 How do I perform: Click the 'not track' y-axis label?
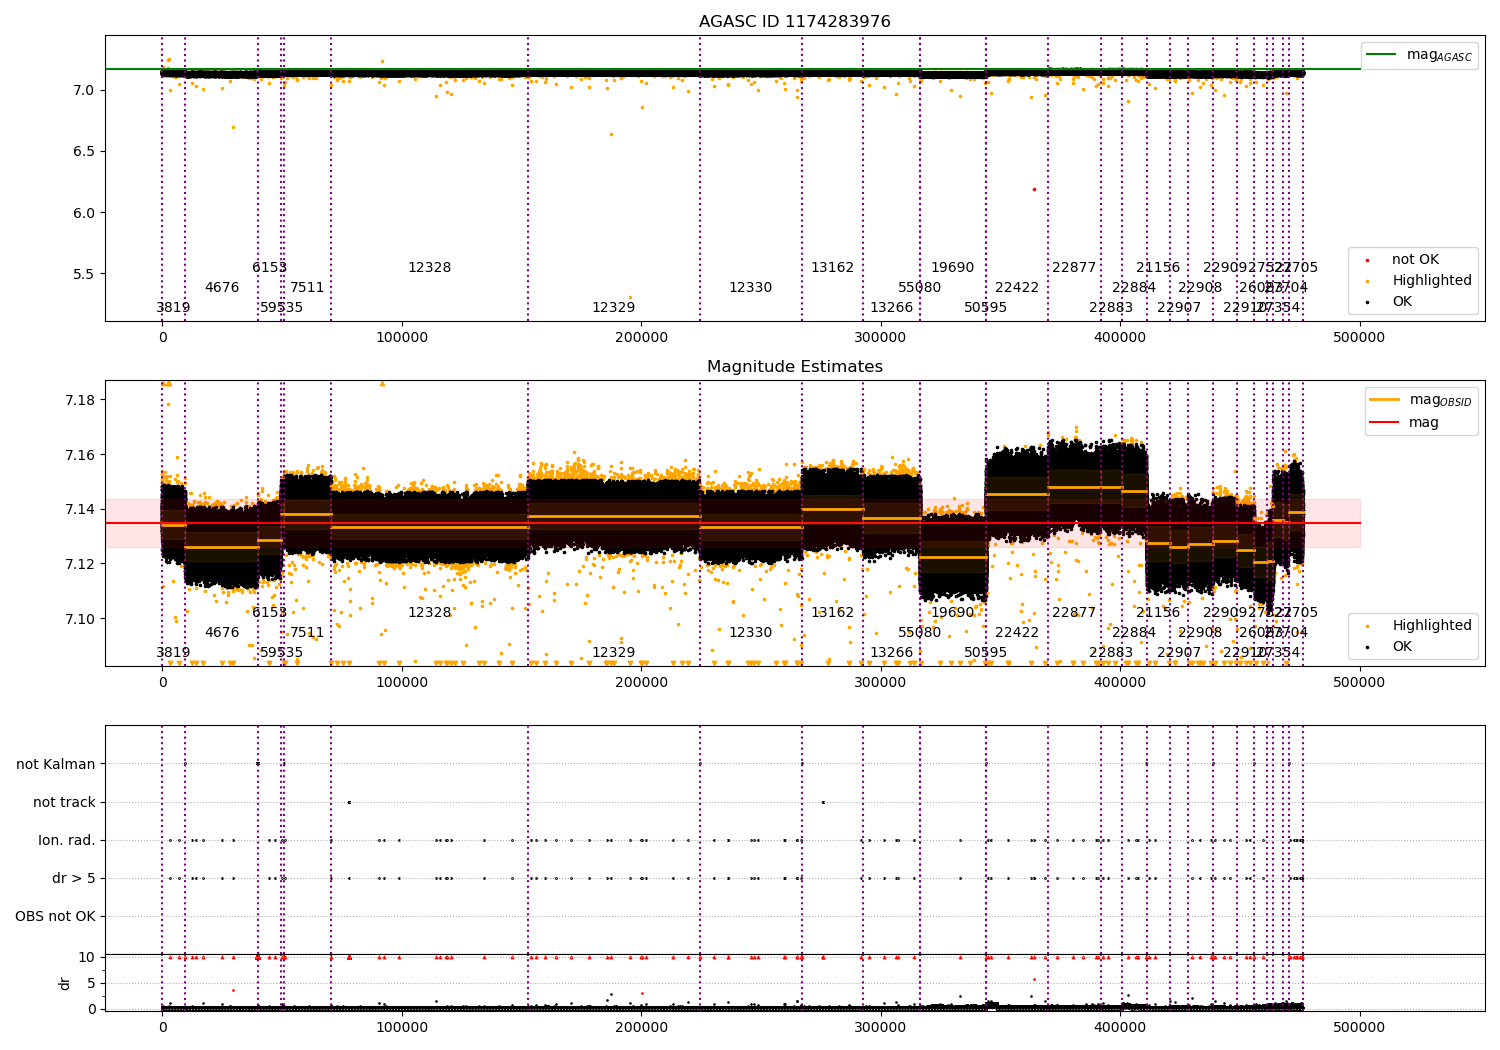(x=64, y=802)
